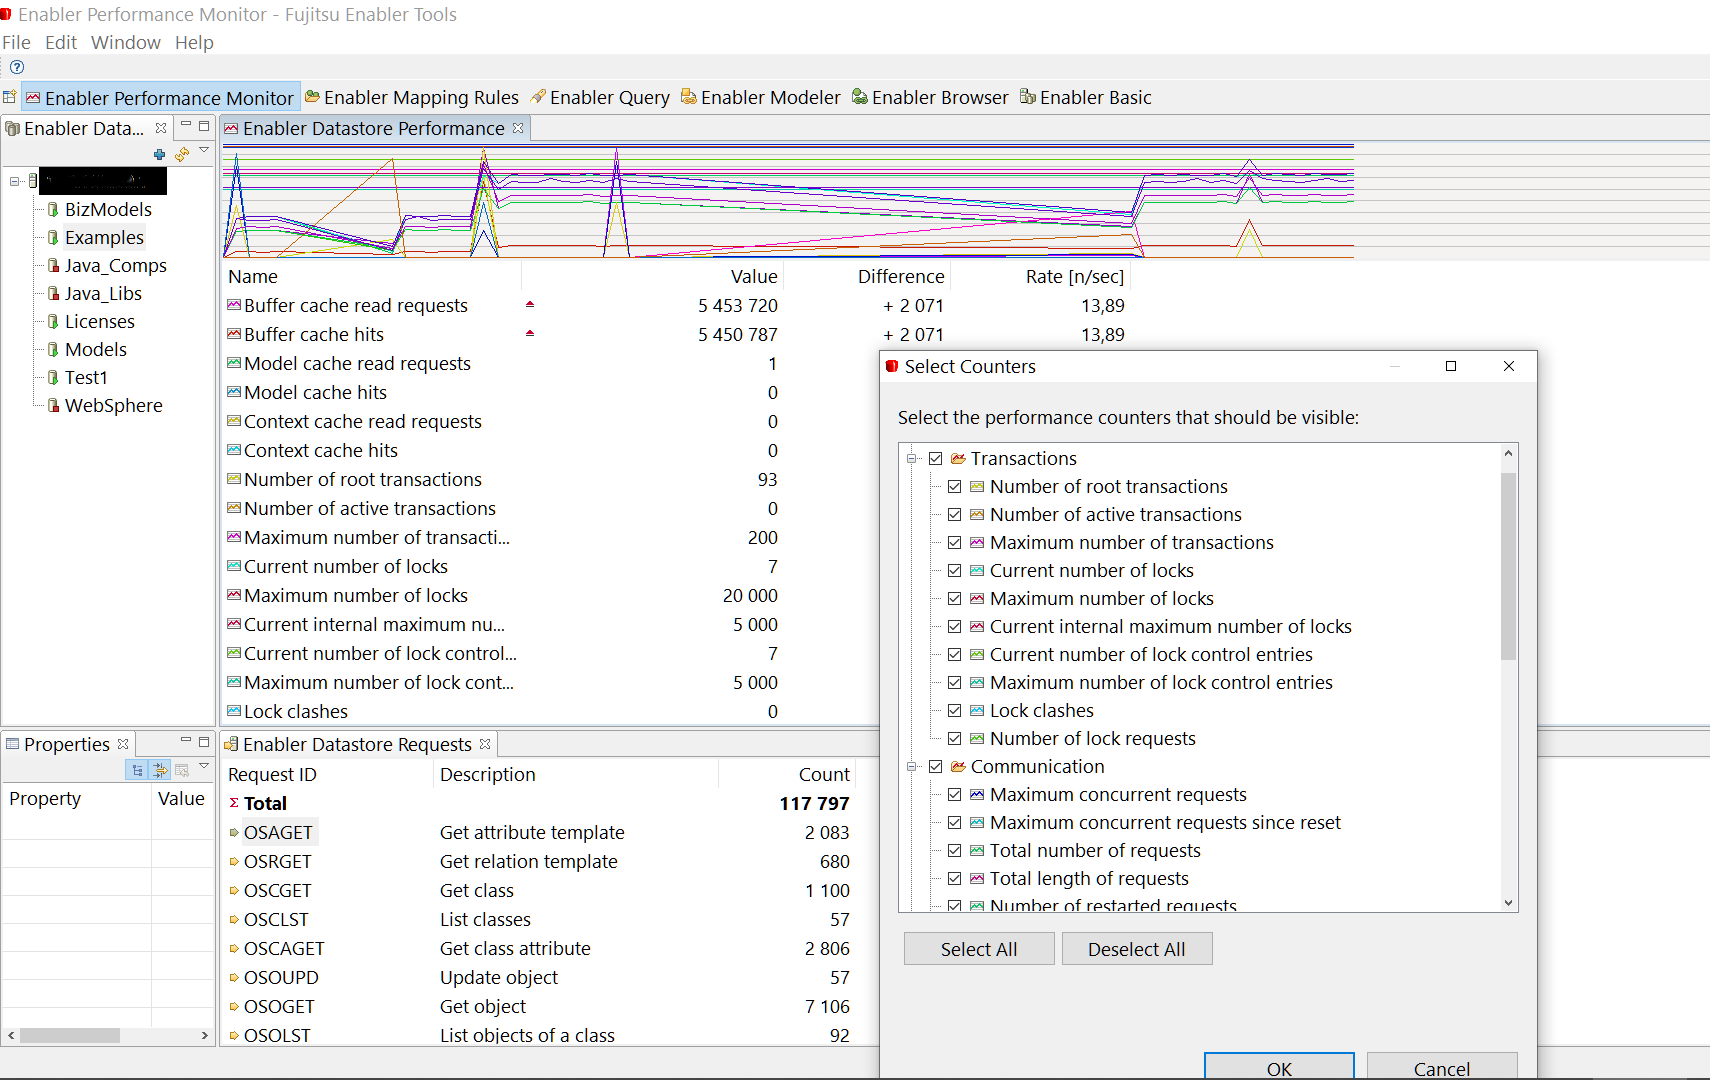Click the sigma Total icon
Screen dimensions: 1710x1080
point(234,803)
